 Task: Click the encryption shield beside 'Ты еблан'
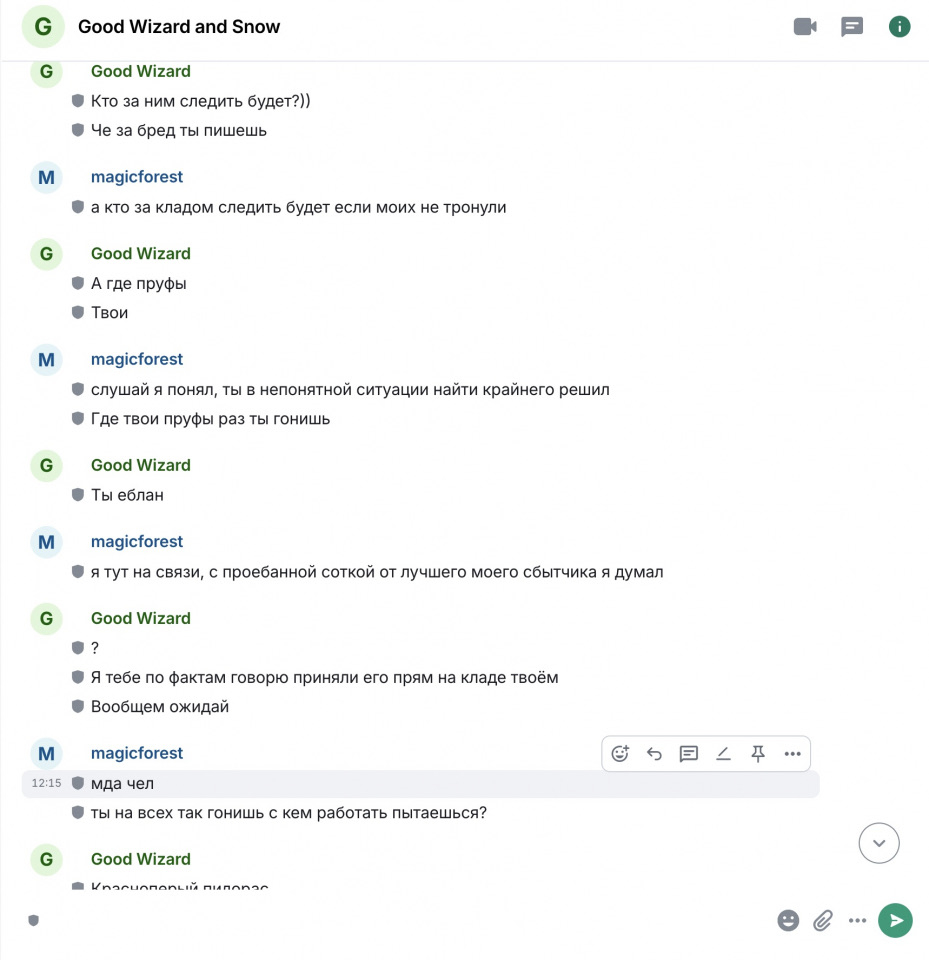coord(78,495)
